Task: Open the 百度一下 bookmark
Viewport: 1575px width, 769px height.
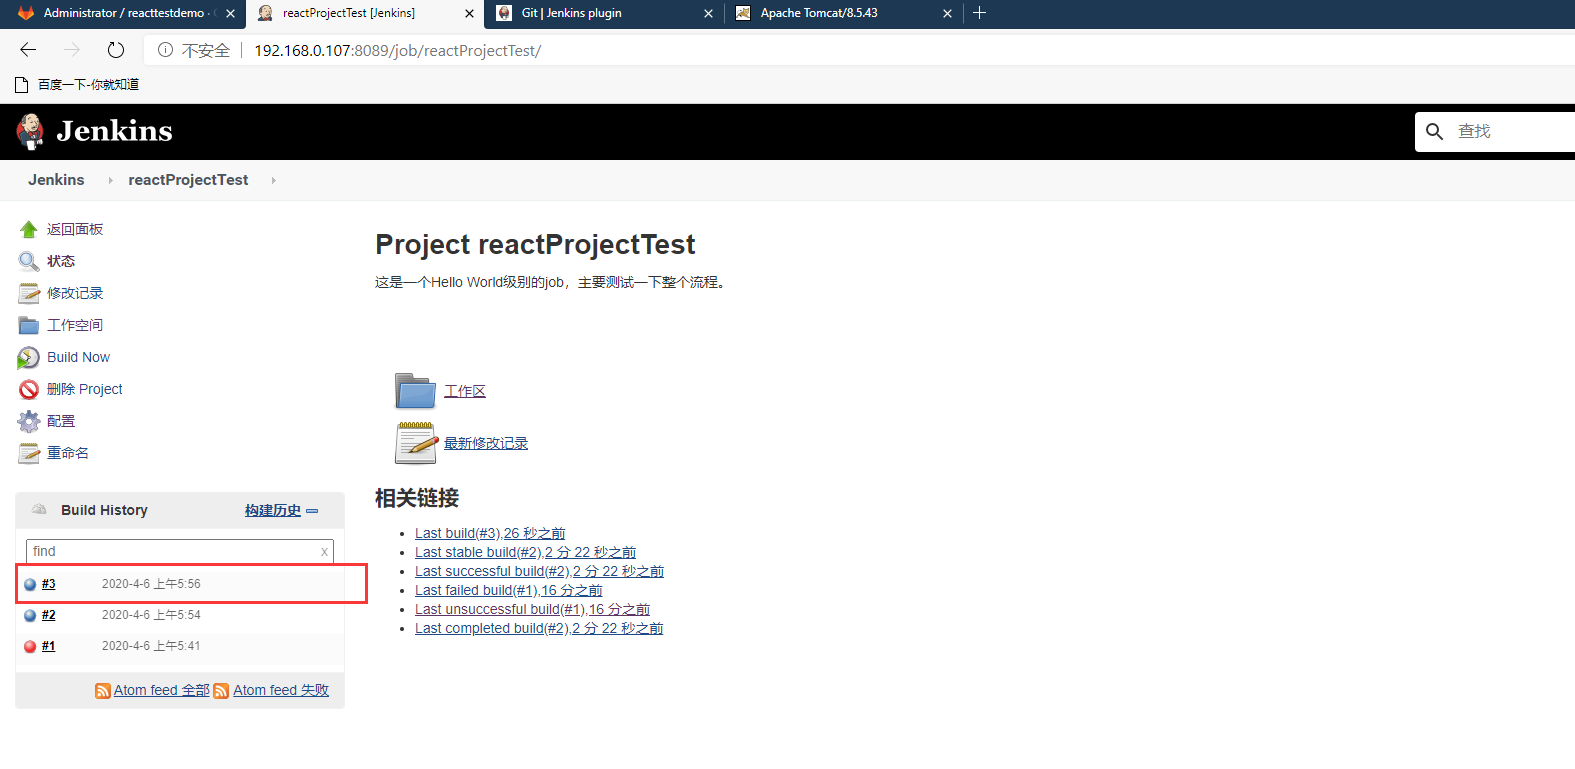Action: tap(77, 85)
